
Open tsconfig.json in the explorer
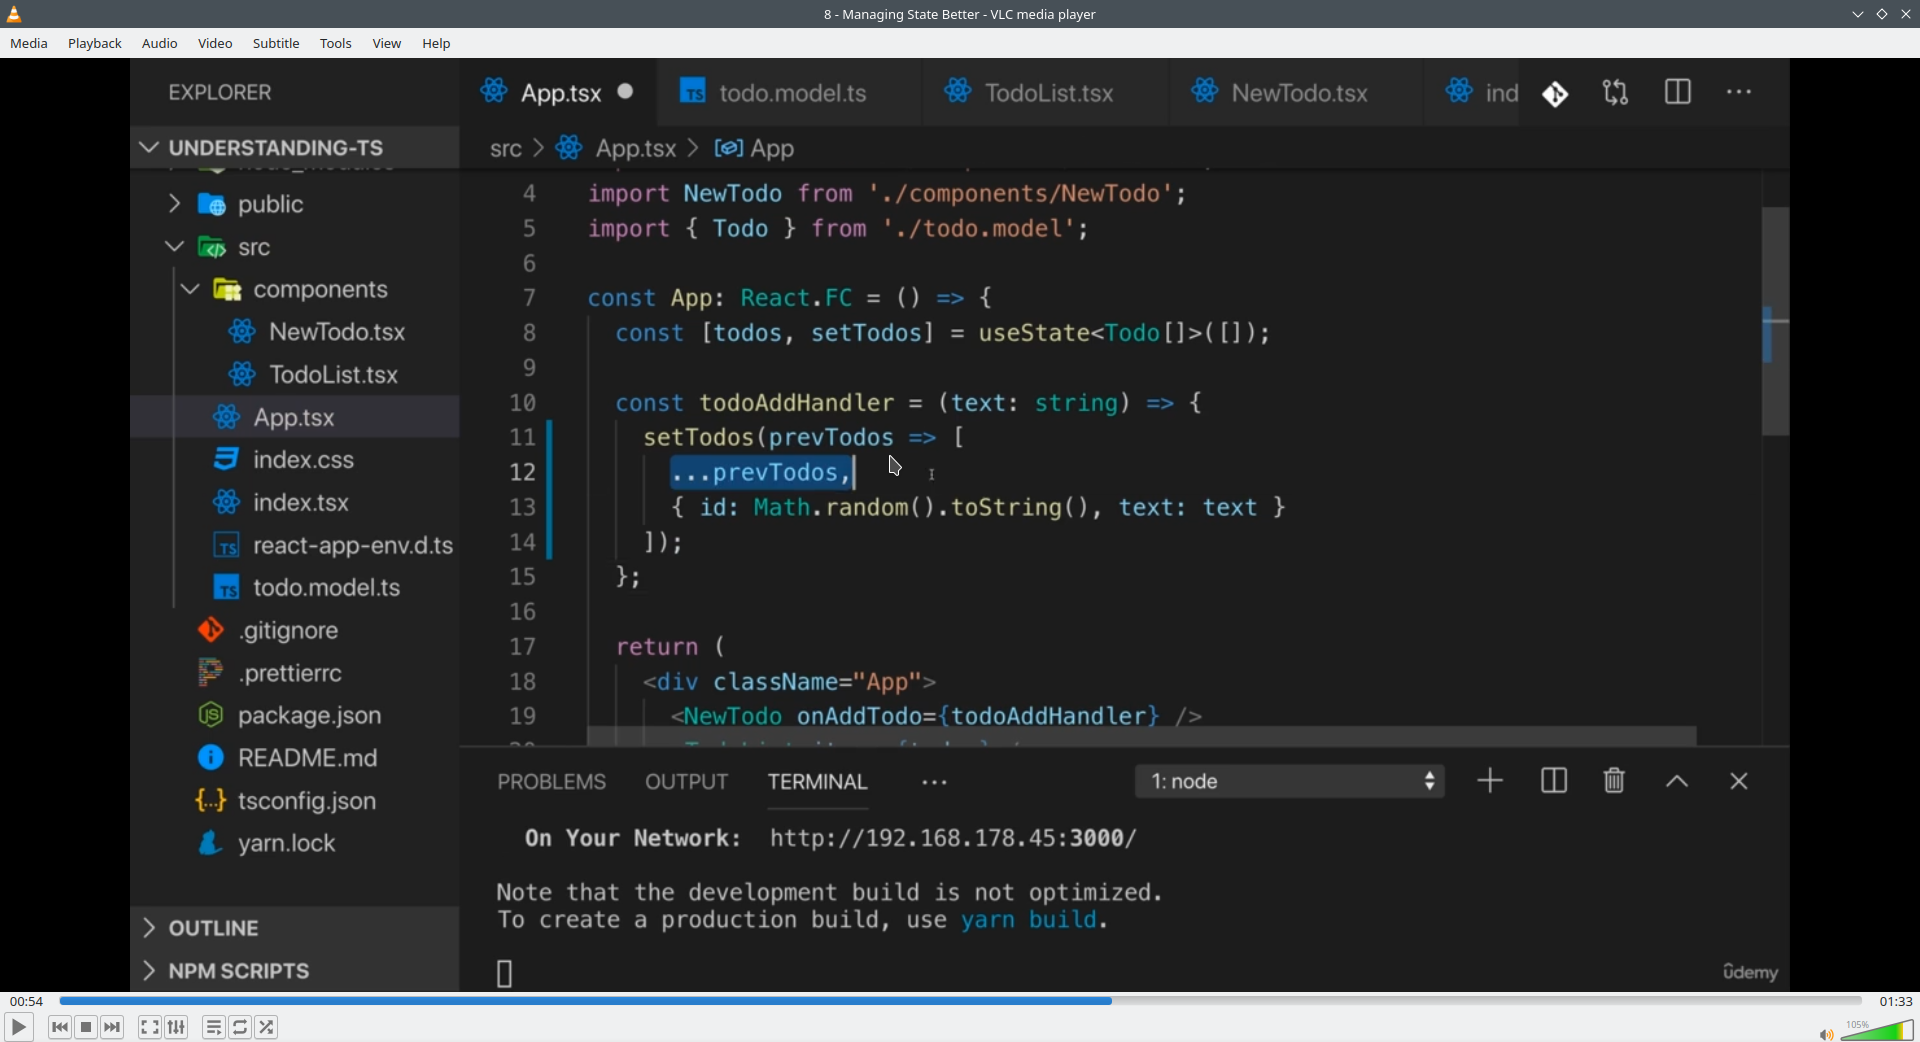coord(295,801)
